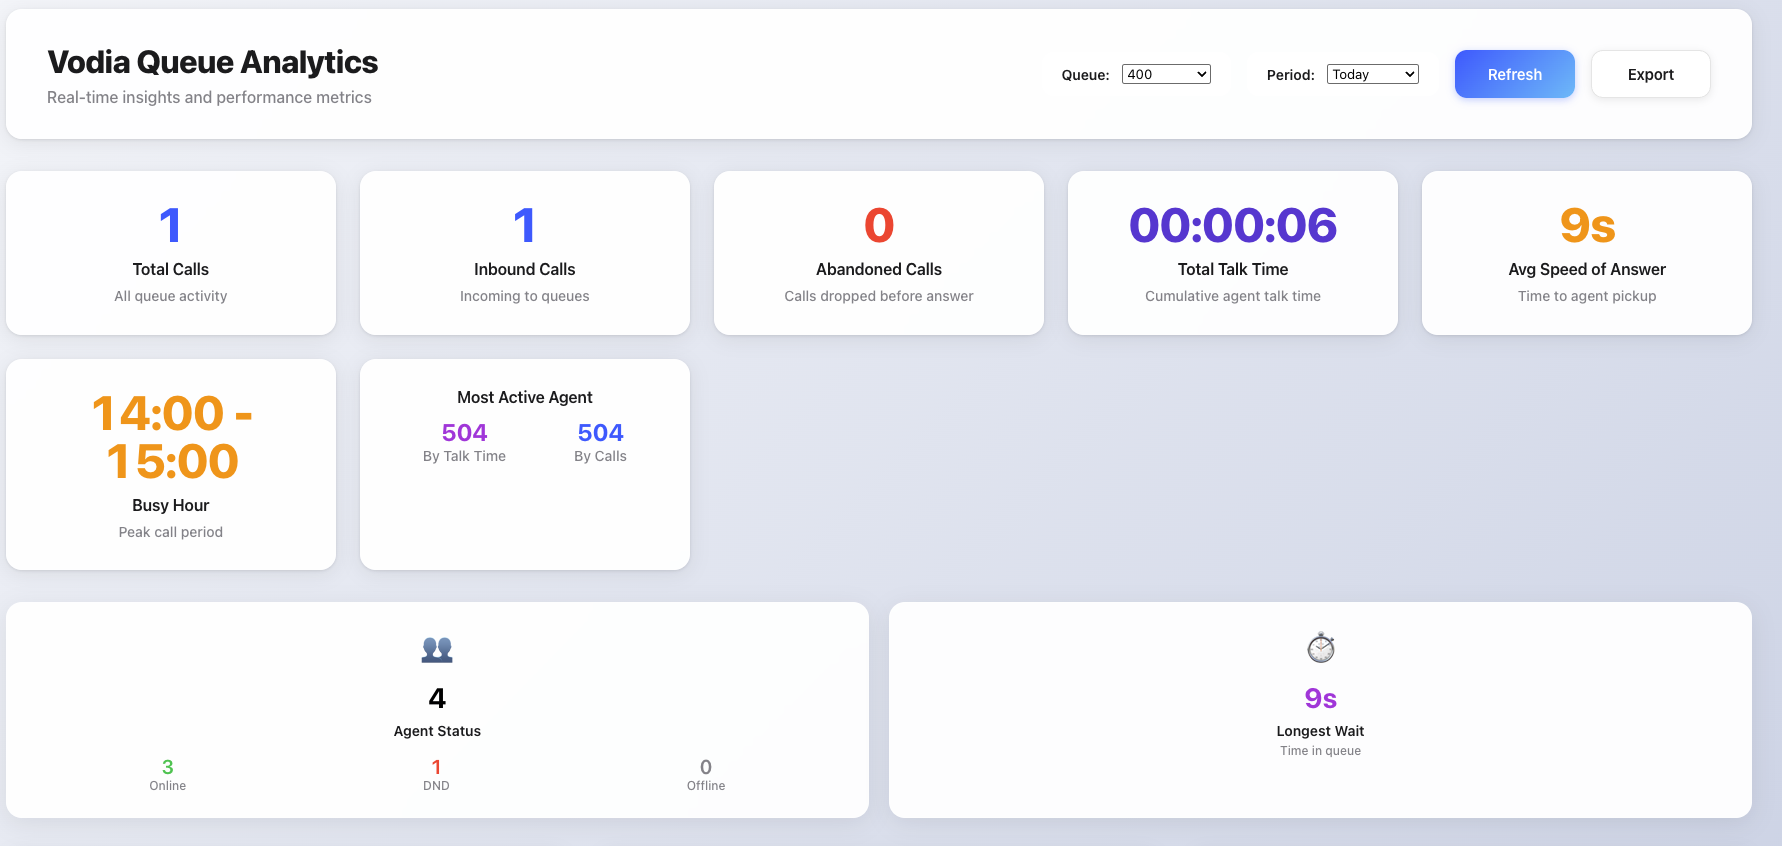Click the 'Queue:' label
This screenshot has height=846, width=1782.
1085,75
